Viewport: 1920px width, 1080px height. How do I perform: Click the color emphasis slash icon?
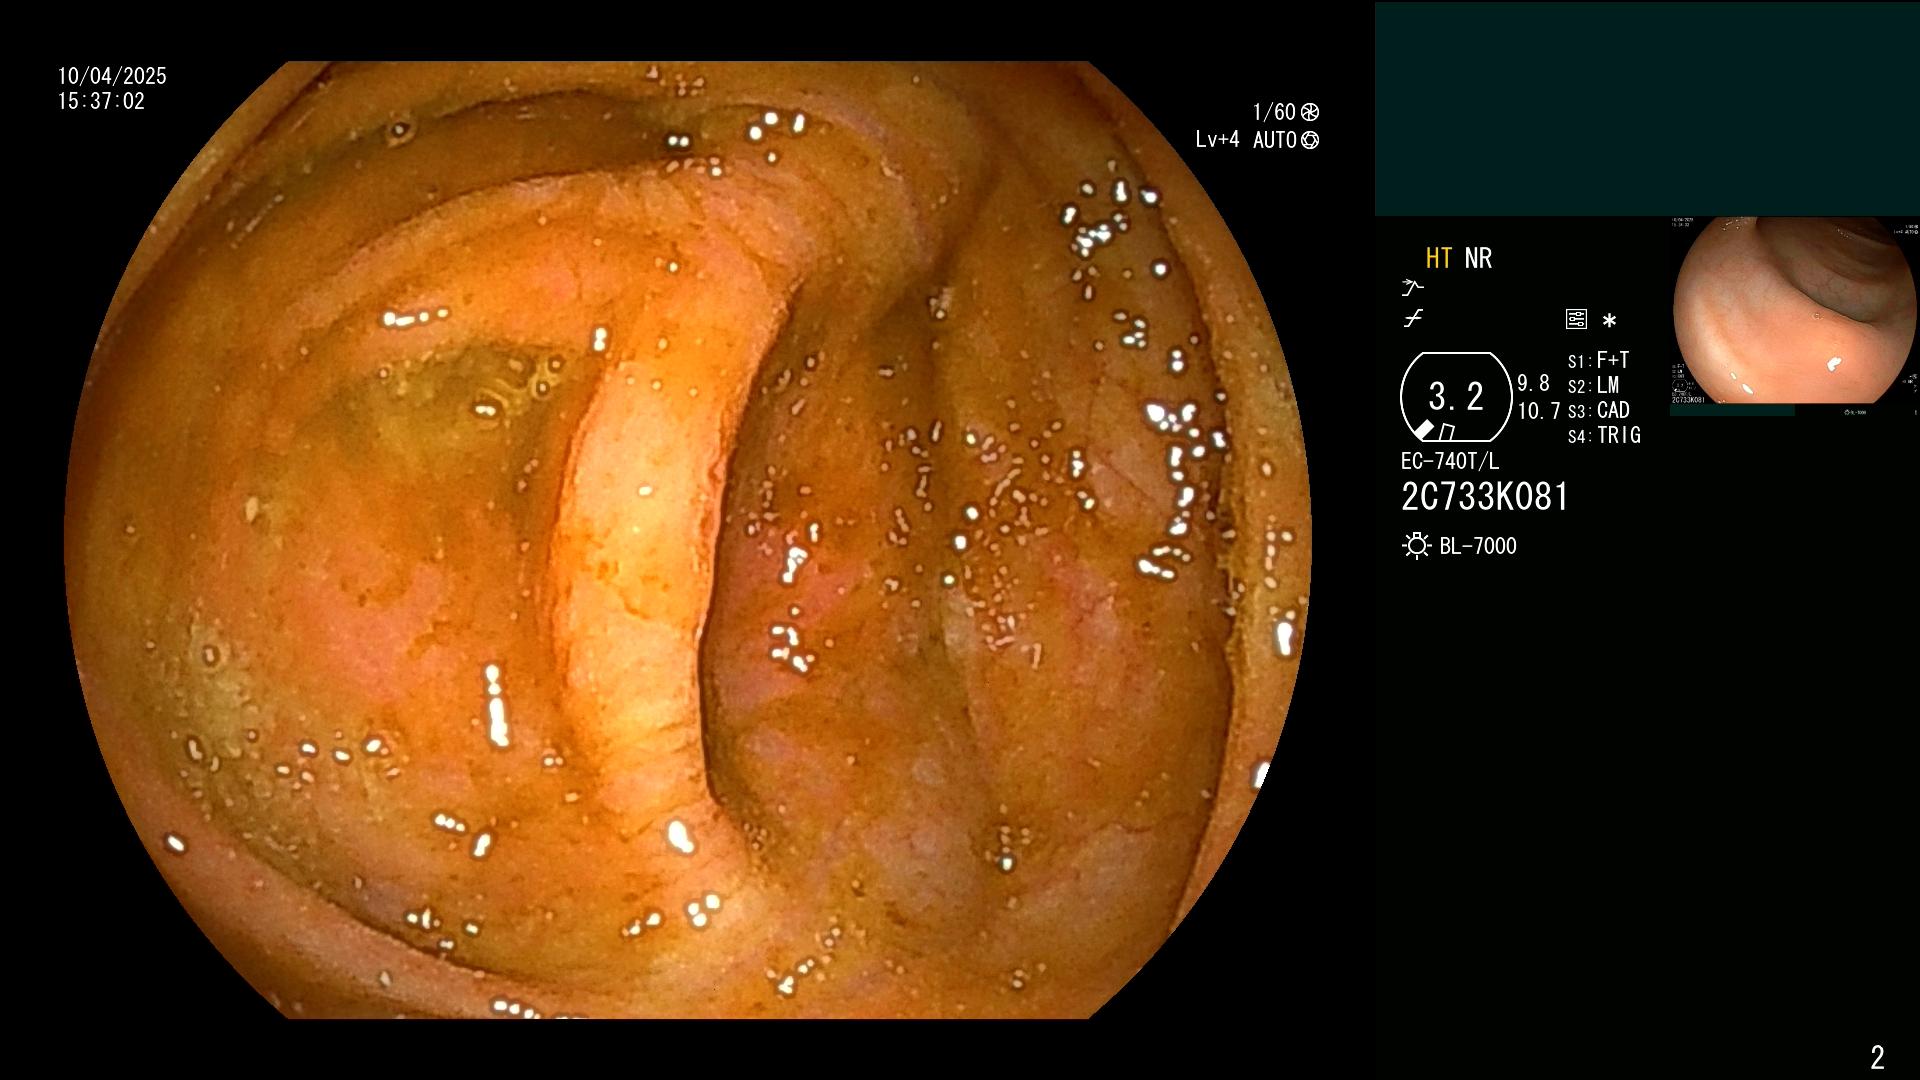[1413, 319]
